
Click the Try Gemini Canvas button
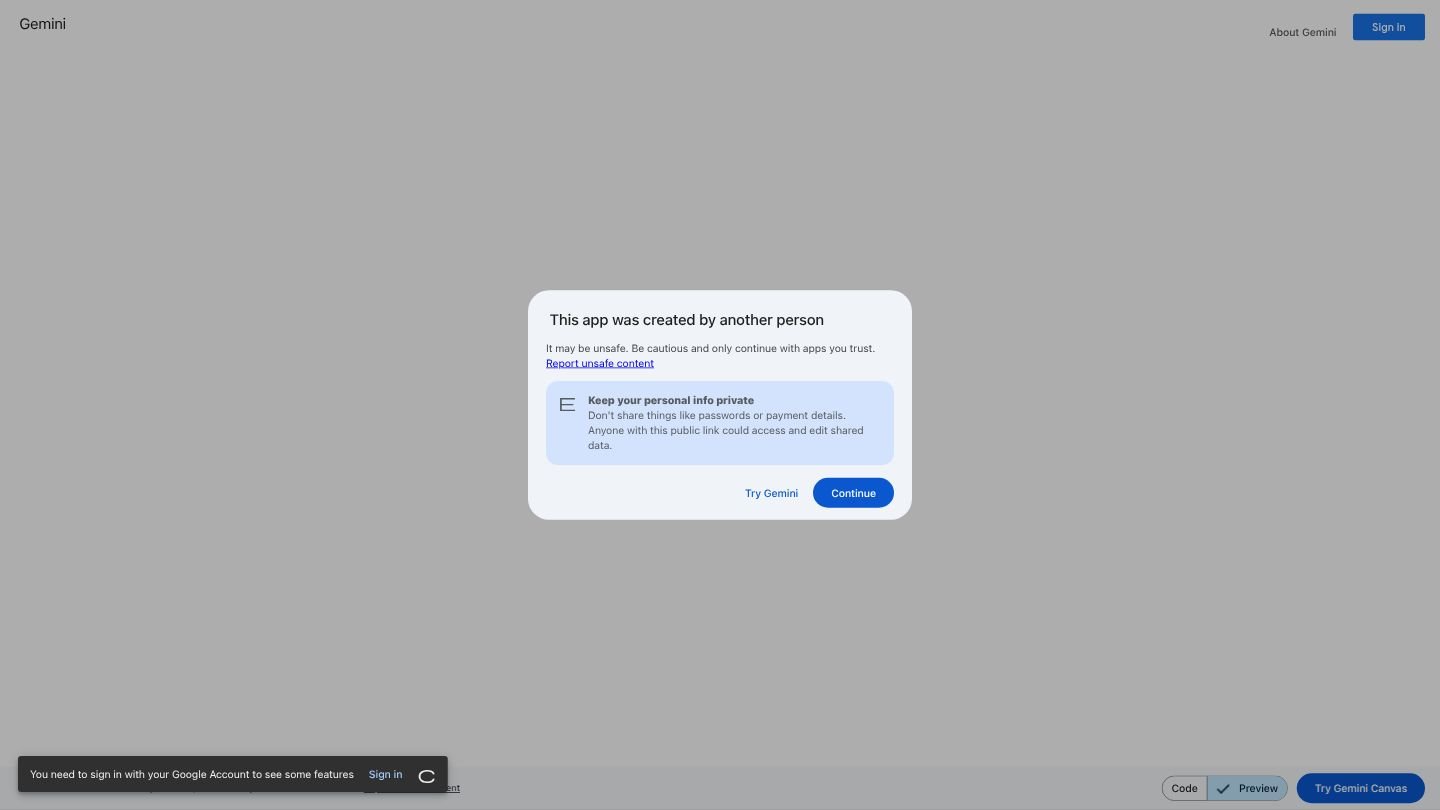coord(1360,788)
